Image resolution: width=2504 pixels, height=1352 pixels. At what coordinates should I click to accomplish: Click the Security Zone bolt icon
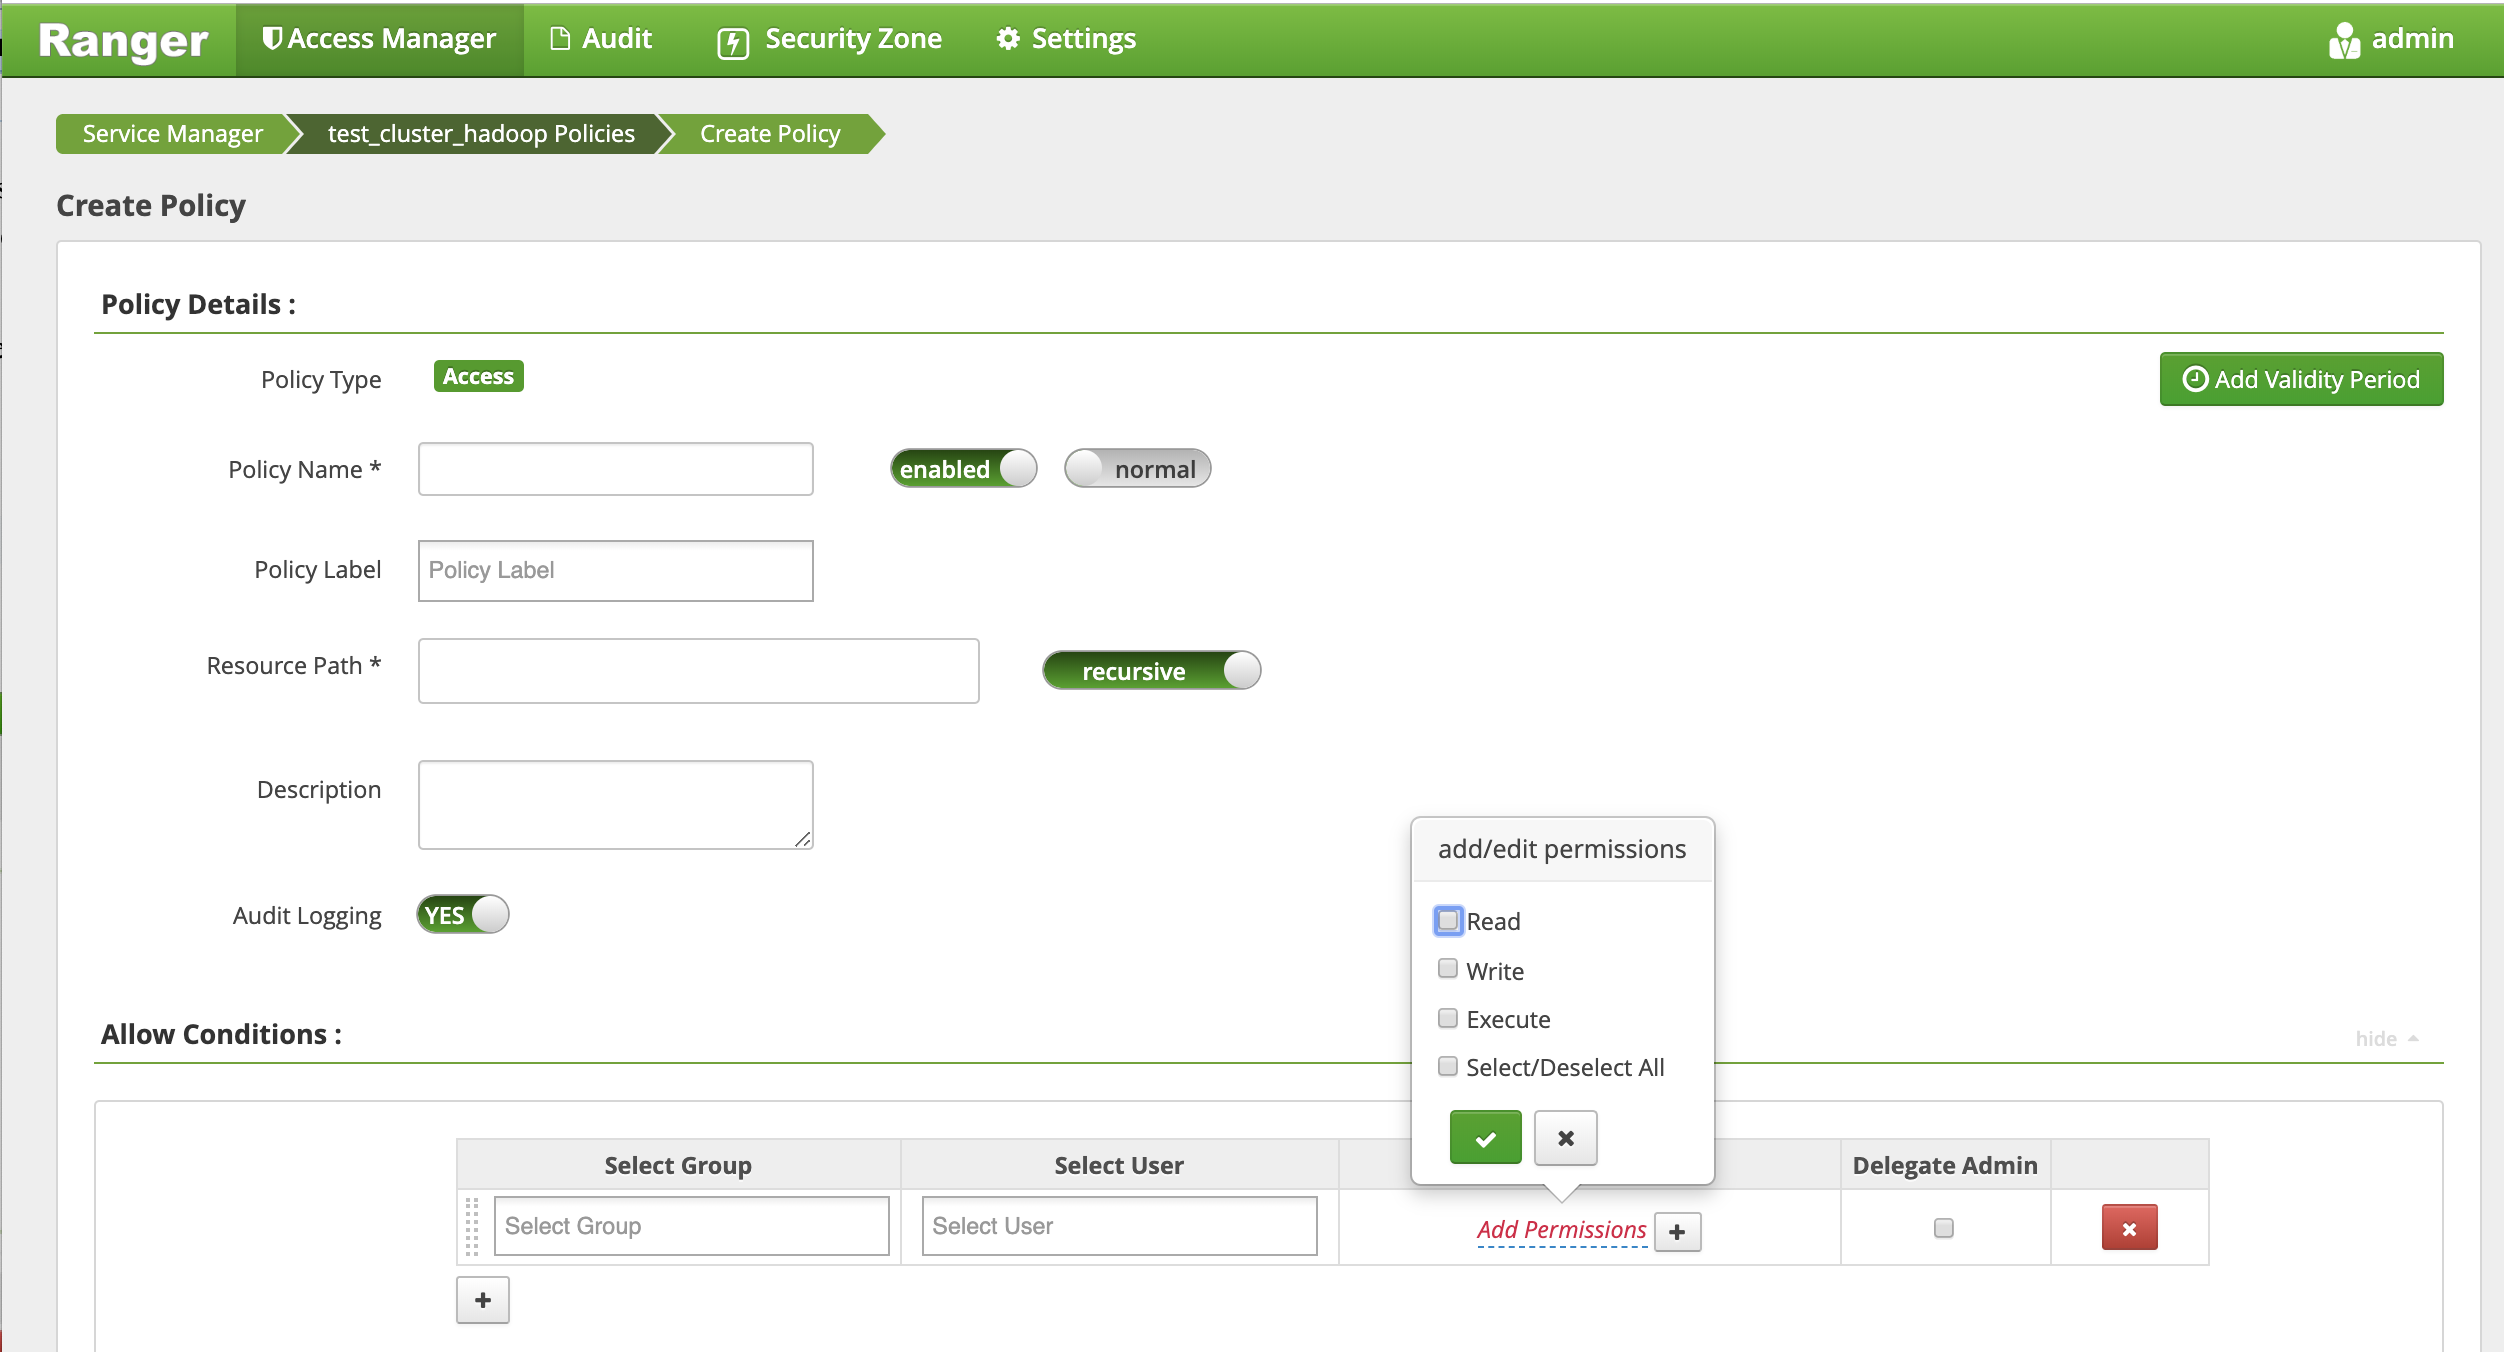click(733, 42)
